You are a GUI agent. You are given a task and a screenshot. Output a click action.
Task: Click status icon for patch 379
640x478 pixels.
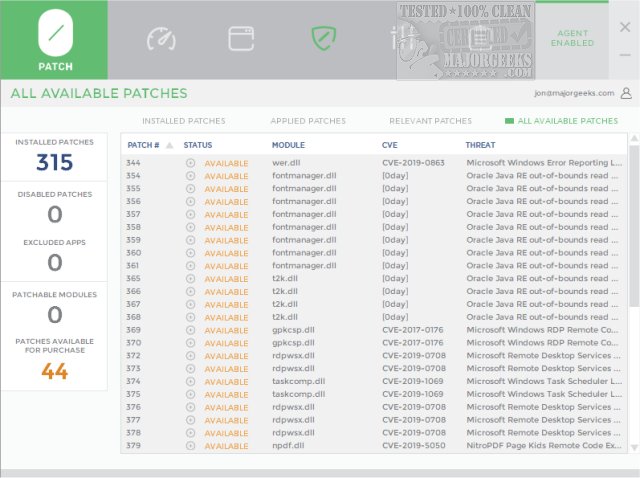click(190, 446)
